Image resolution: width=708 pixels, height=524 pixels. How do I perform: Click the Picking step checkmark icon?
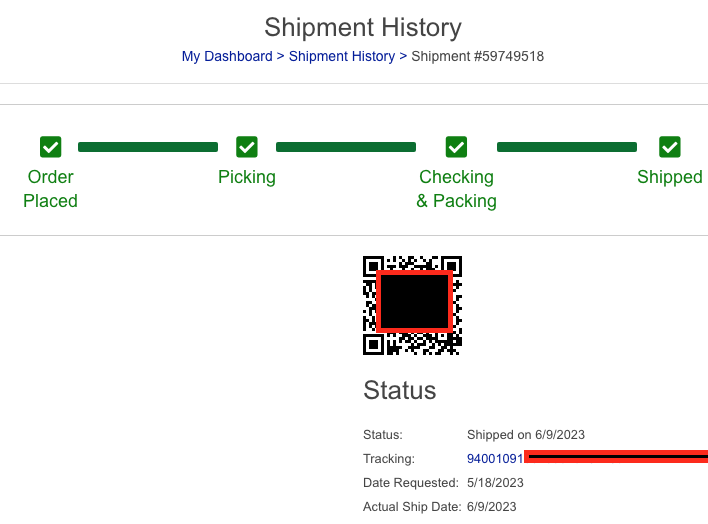point(247,147)
